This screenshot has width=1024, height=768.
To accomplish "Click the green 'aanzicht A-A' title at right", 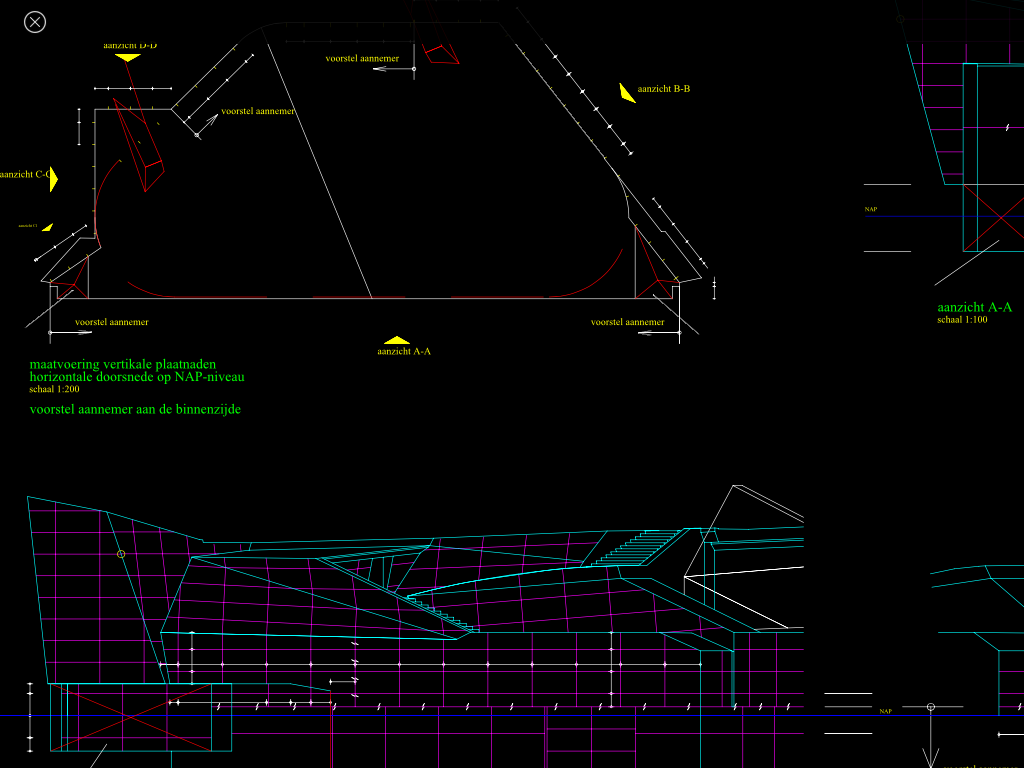I will click(x=974, y=307).
